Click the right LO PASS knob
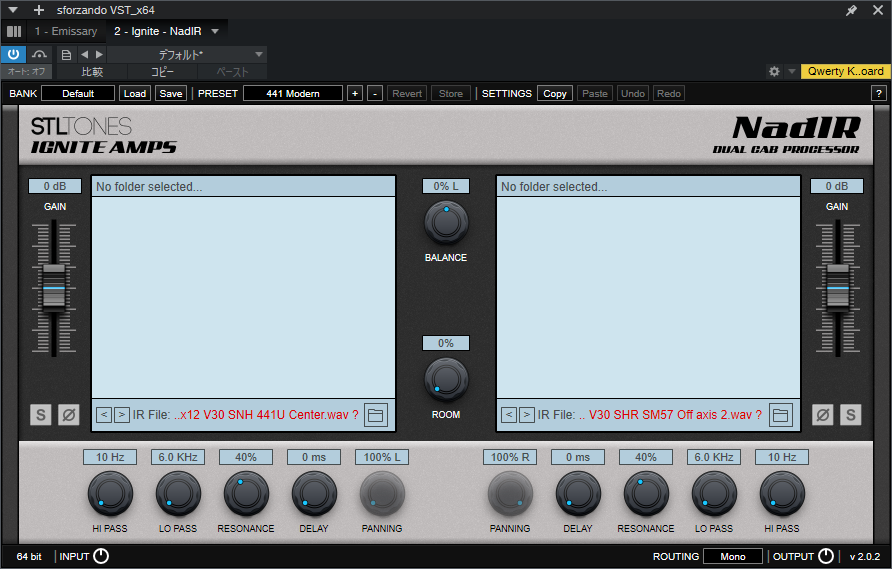892x569 pixels. [714, 493]
